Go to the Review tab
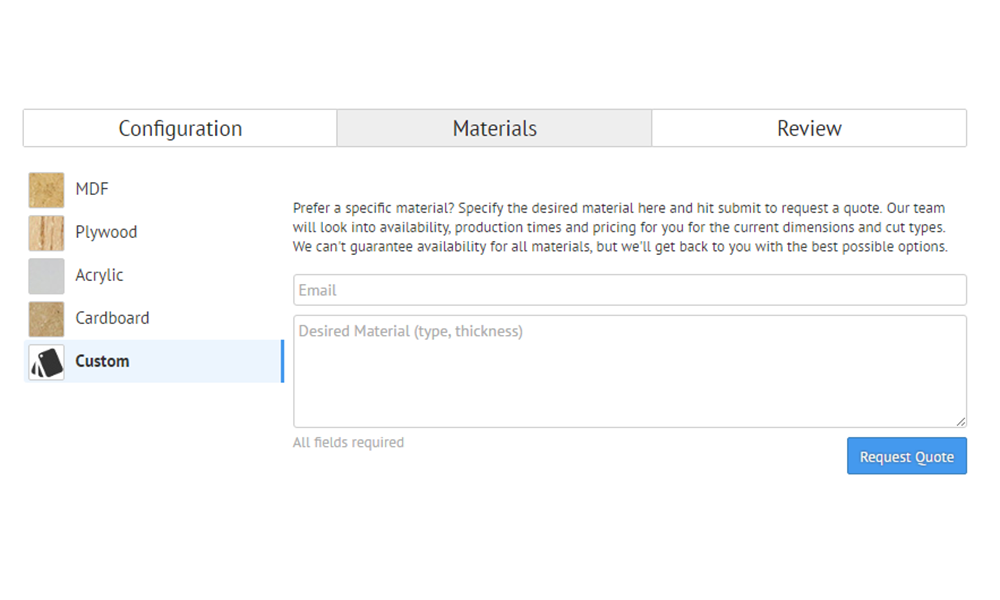 [x=809, y=129]
